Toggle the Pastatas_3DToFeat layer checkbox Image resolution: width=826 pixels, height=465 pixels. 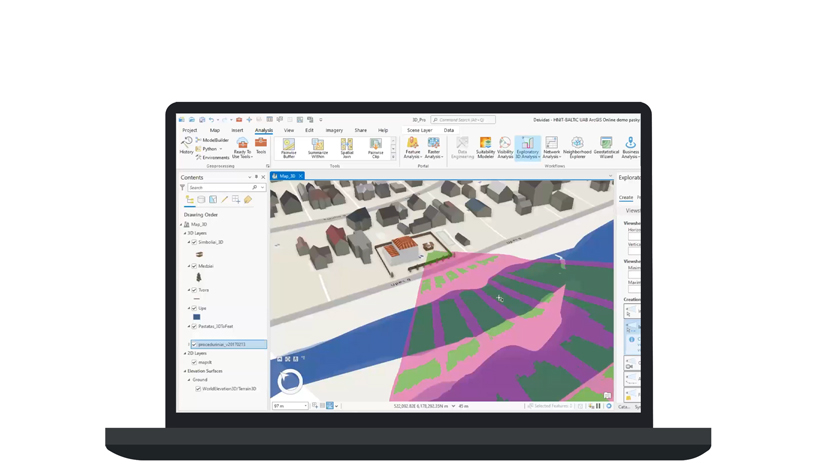click(x=194, y=327)
